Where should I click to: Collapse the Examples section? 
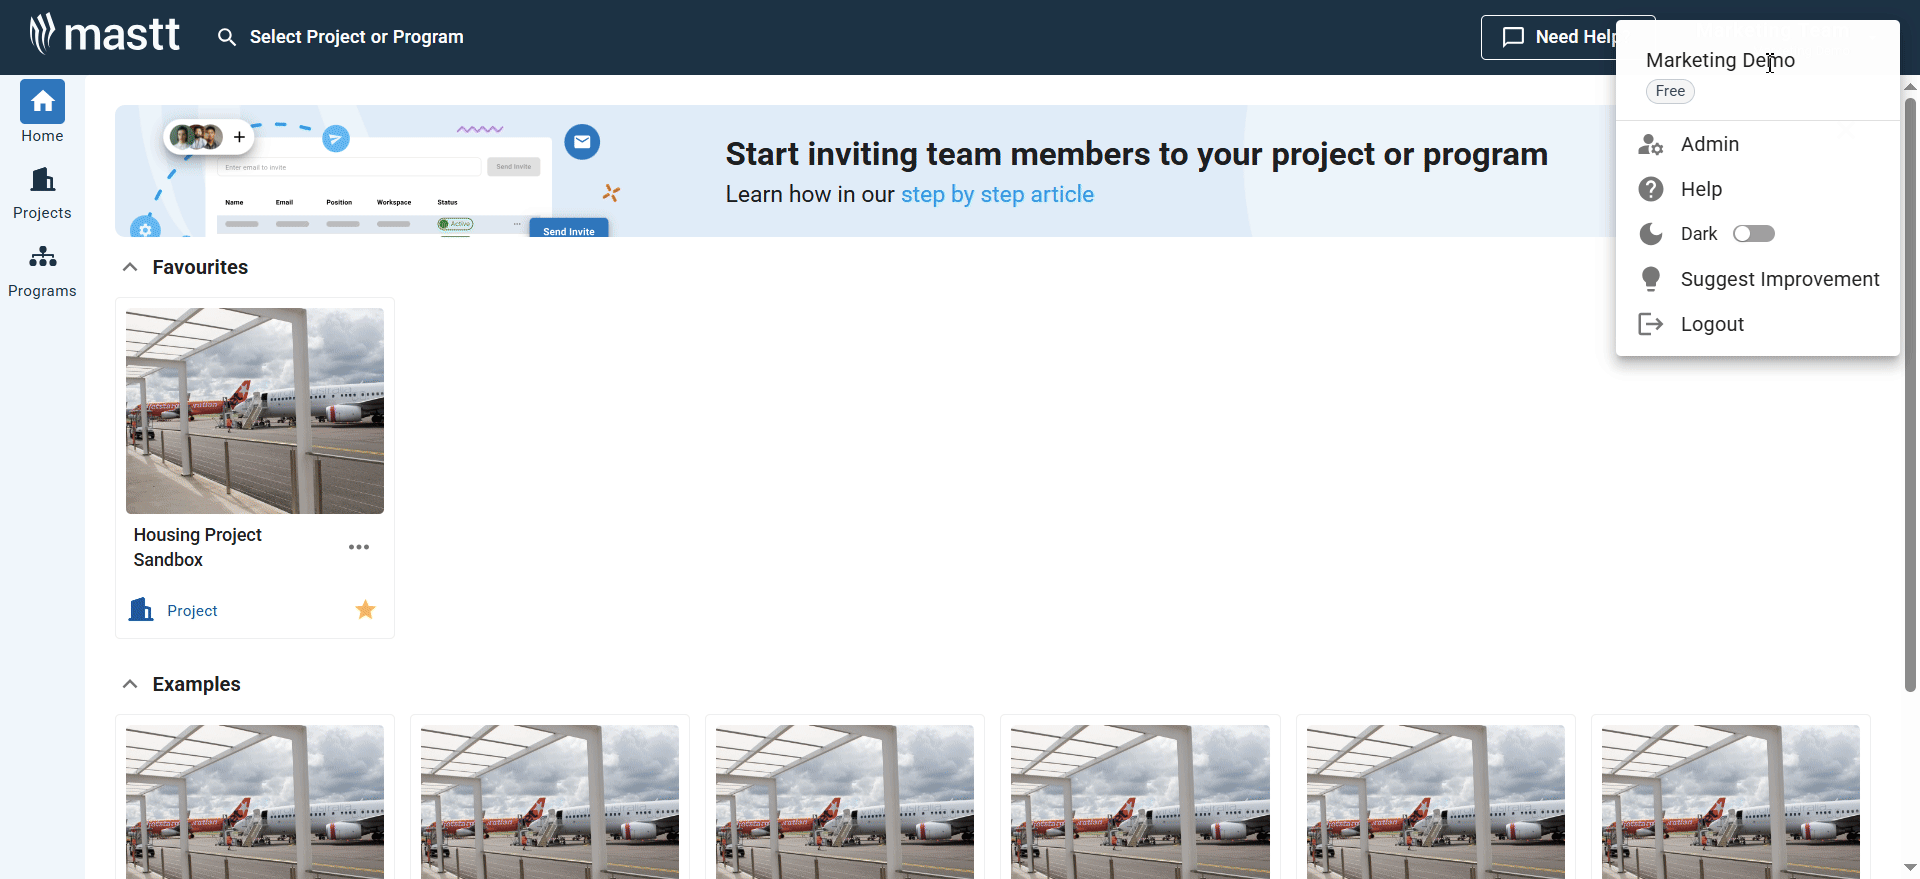pos(130,684)
